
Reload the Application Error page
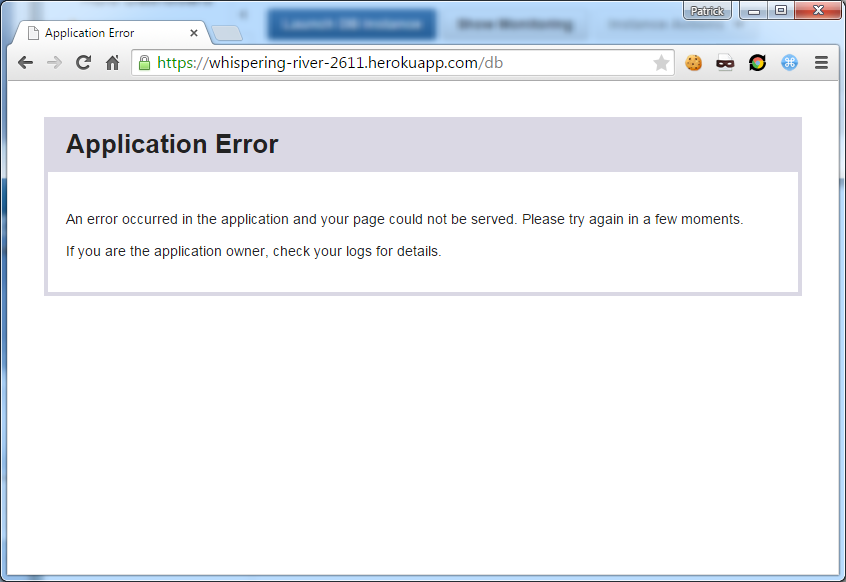click(83, 63)
